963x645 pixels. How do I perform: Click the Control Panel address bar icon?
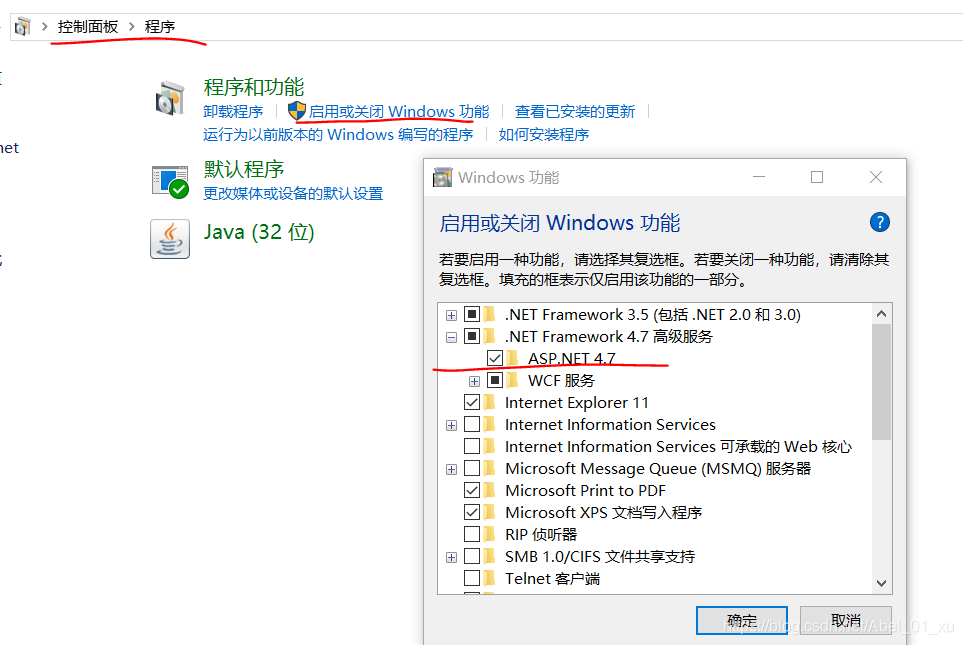(23, 26)
